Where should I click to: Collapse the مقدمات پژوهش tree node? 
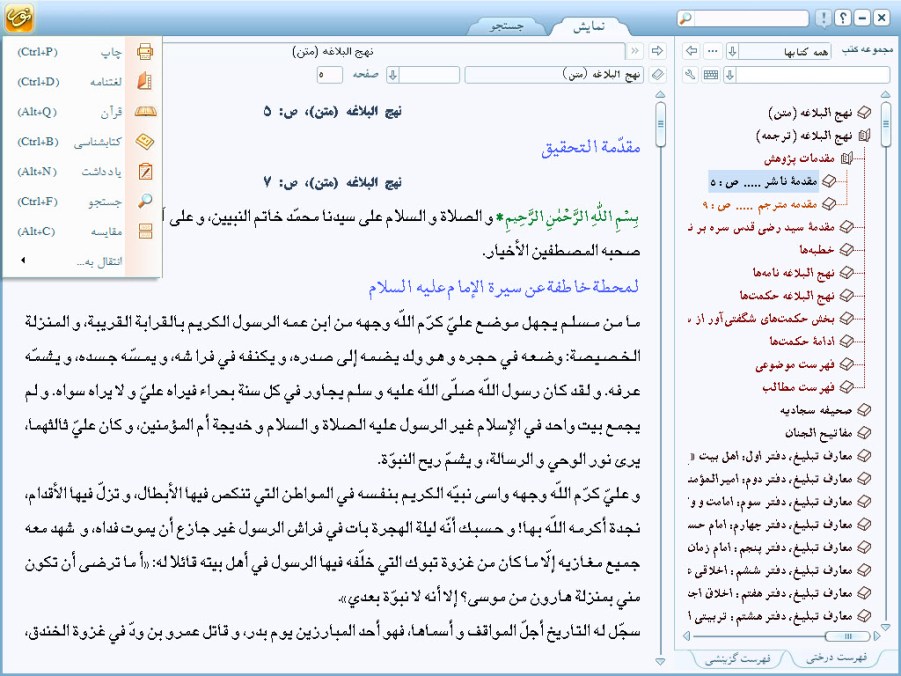coord(847,159)
